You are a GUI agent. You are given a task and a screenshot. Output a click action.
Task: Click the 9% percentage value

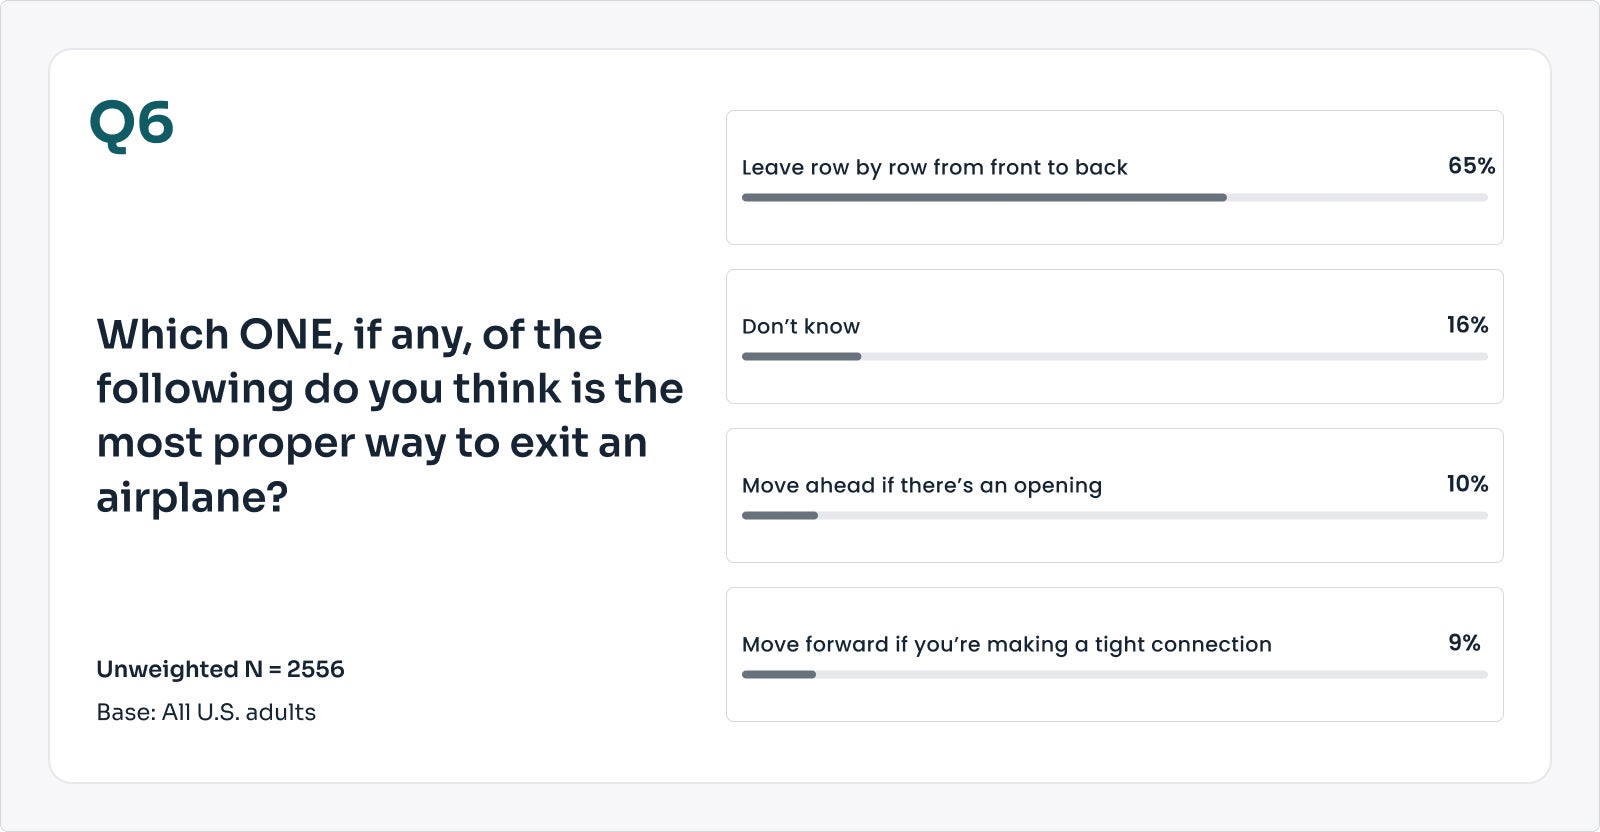point(1464,643)
